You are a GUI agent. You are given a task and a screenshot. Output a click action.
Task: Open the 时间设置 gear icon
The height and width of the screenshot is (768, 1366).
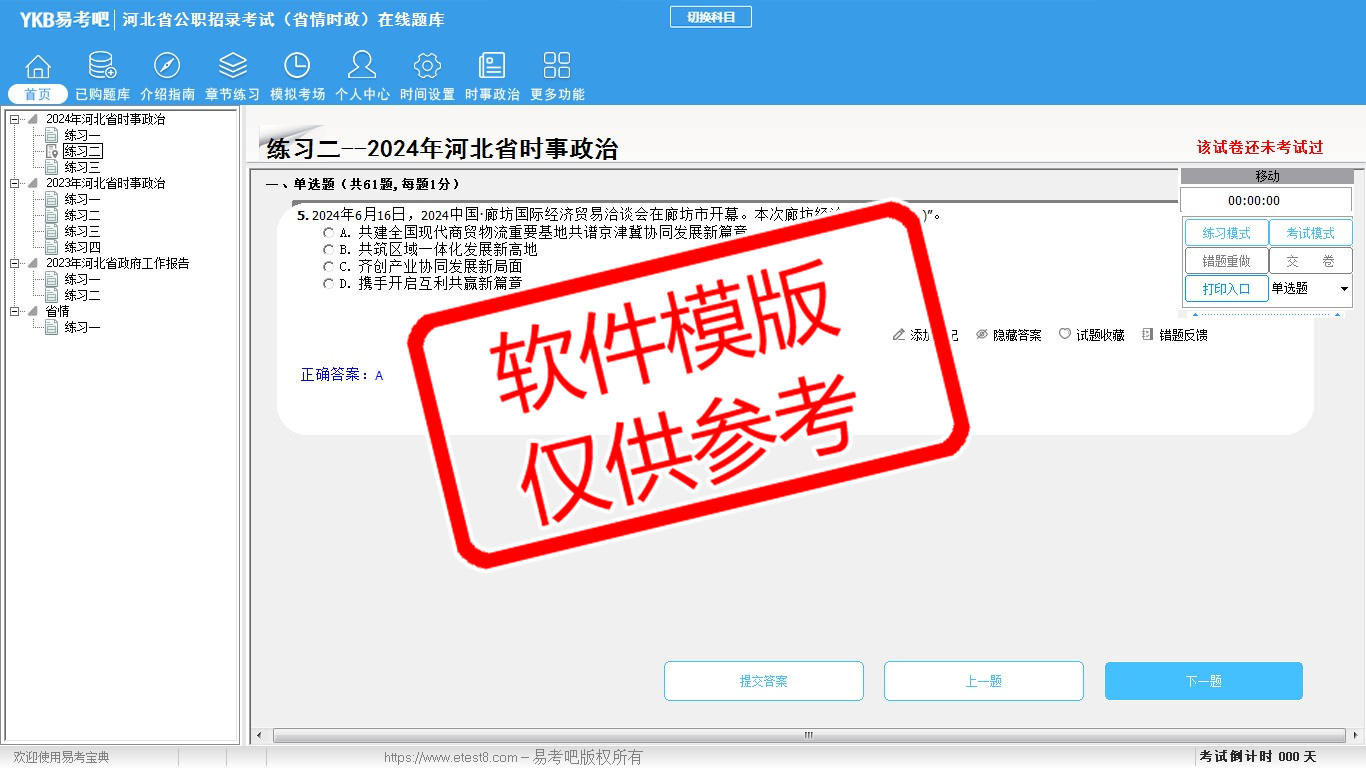(427, 66)
